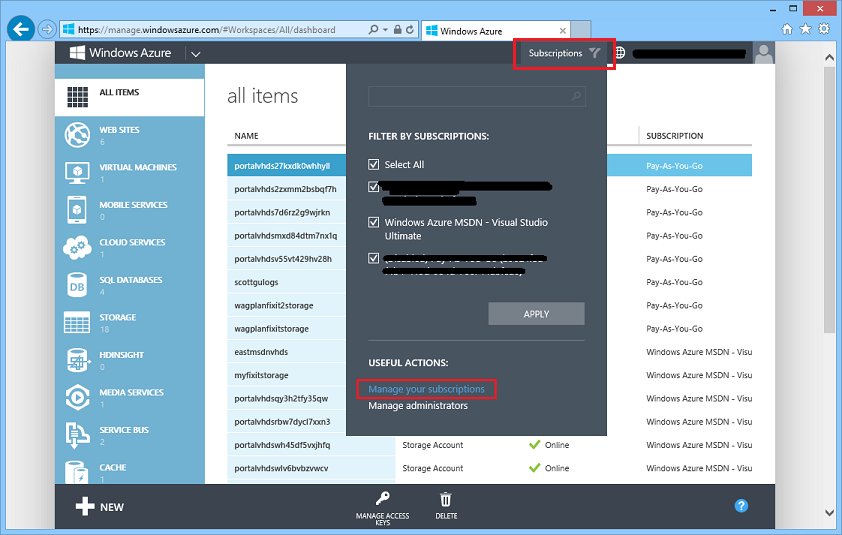Viewport: 842px width, 535px height.
Task: Click Manage your subscriptions link
Action: 426,389
